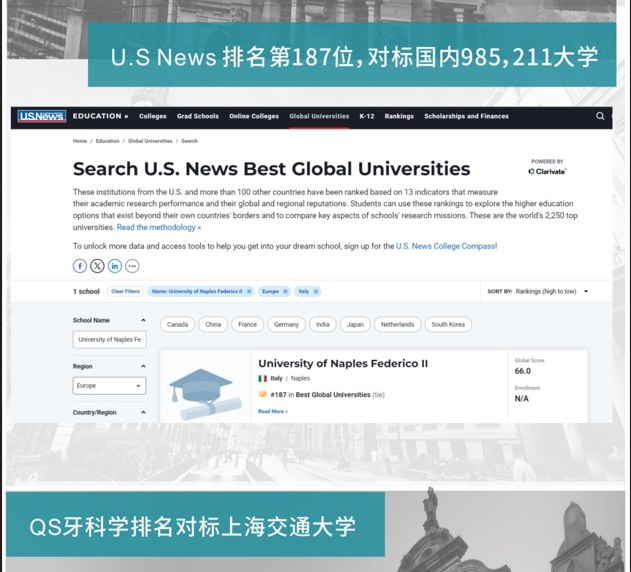Open the Rankings nav item

(x=399, y=116)
